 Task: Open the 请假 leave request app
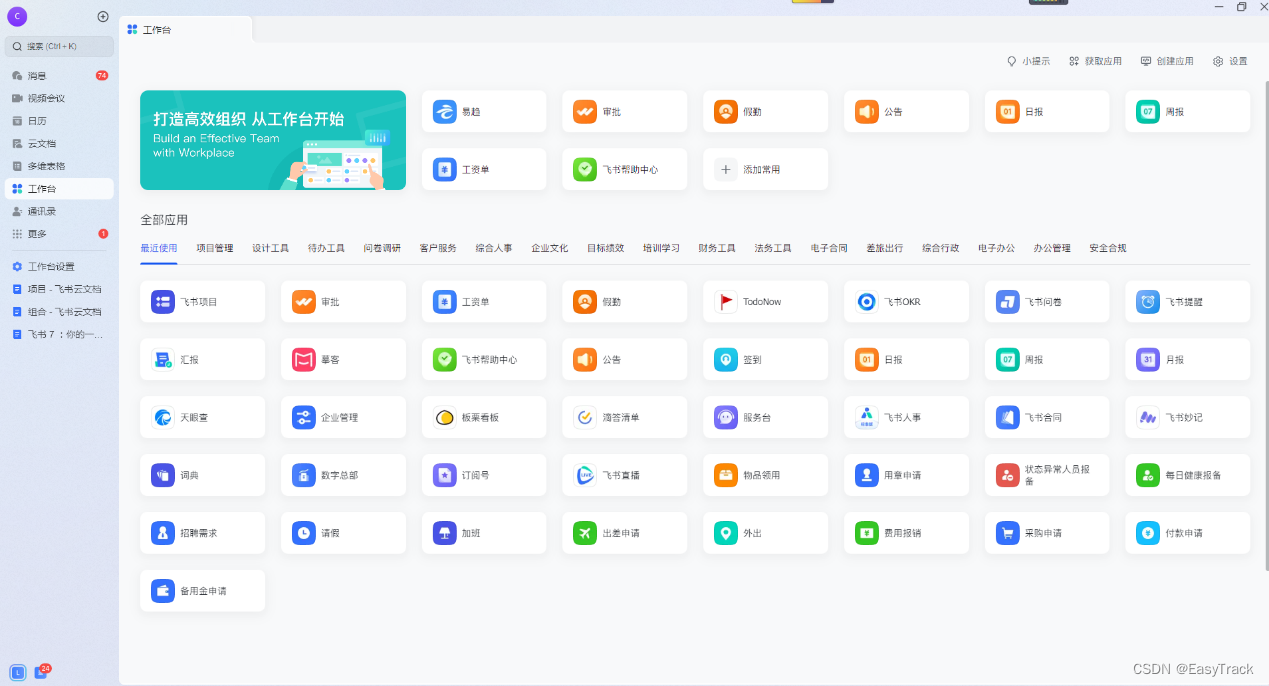click(343, 533)
